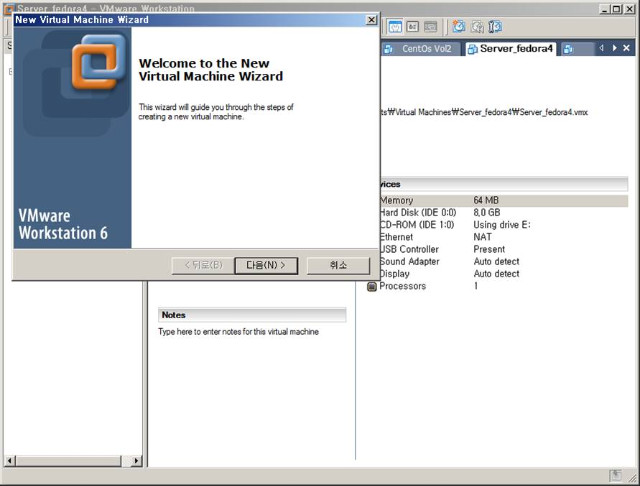Open the unlabeled third VM tab
Viewport: 640px width, 486px height.
[577, 49]
